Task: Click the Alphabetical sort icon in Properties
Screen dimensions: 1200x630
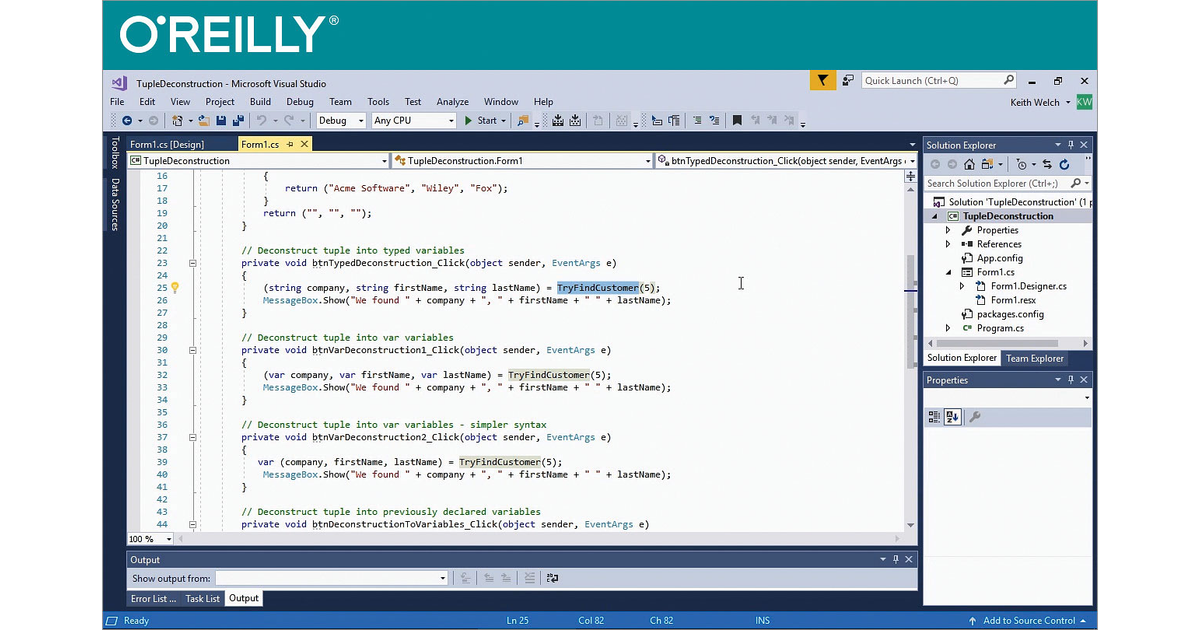Action: coord(953,417)
